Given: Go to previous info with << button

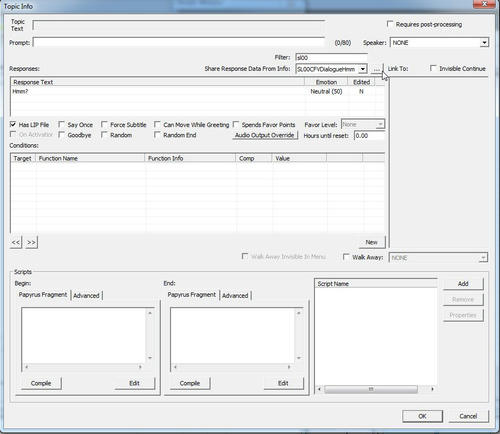Looking at the screenshot, I should pyautogui.click(x=16, y=242).
